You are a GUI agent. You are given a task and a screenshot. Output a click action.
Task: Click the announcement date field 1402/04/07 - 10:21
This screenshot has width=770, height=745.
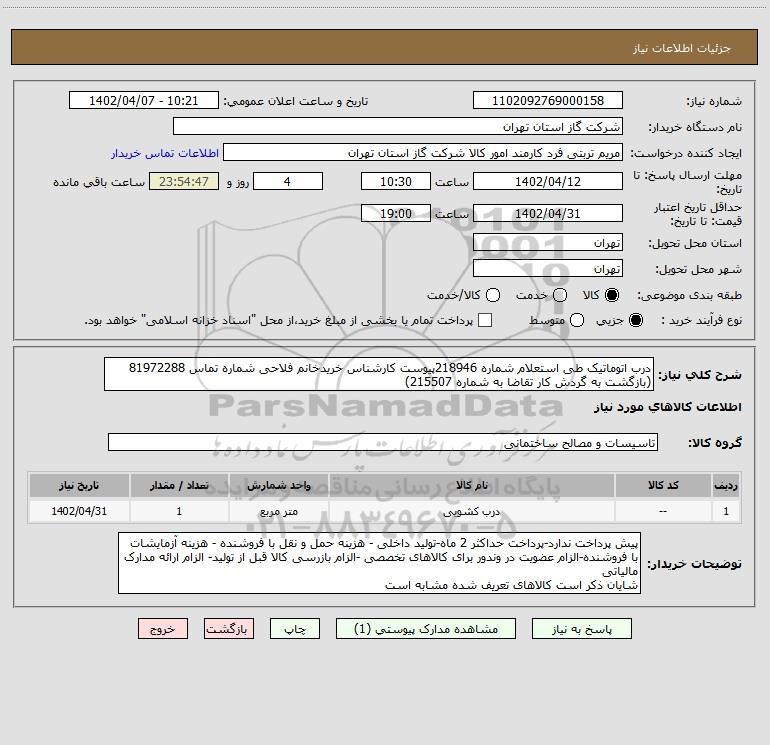coord(144,101)
